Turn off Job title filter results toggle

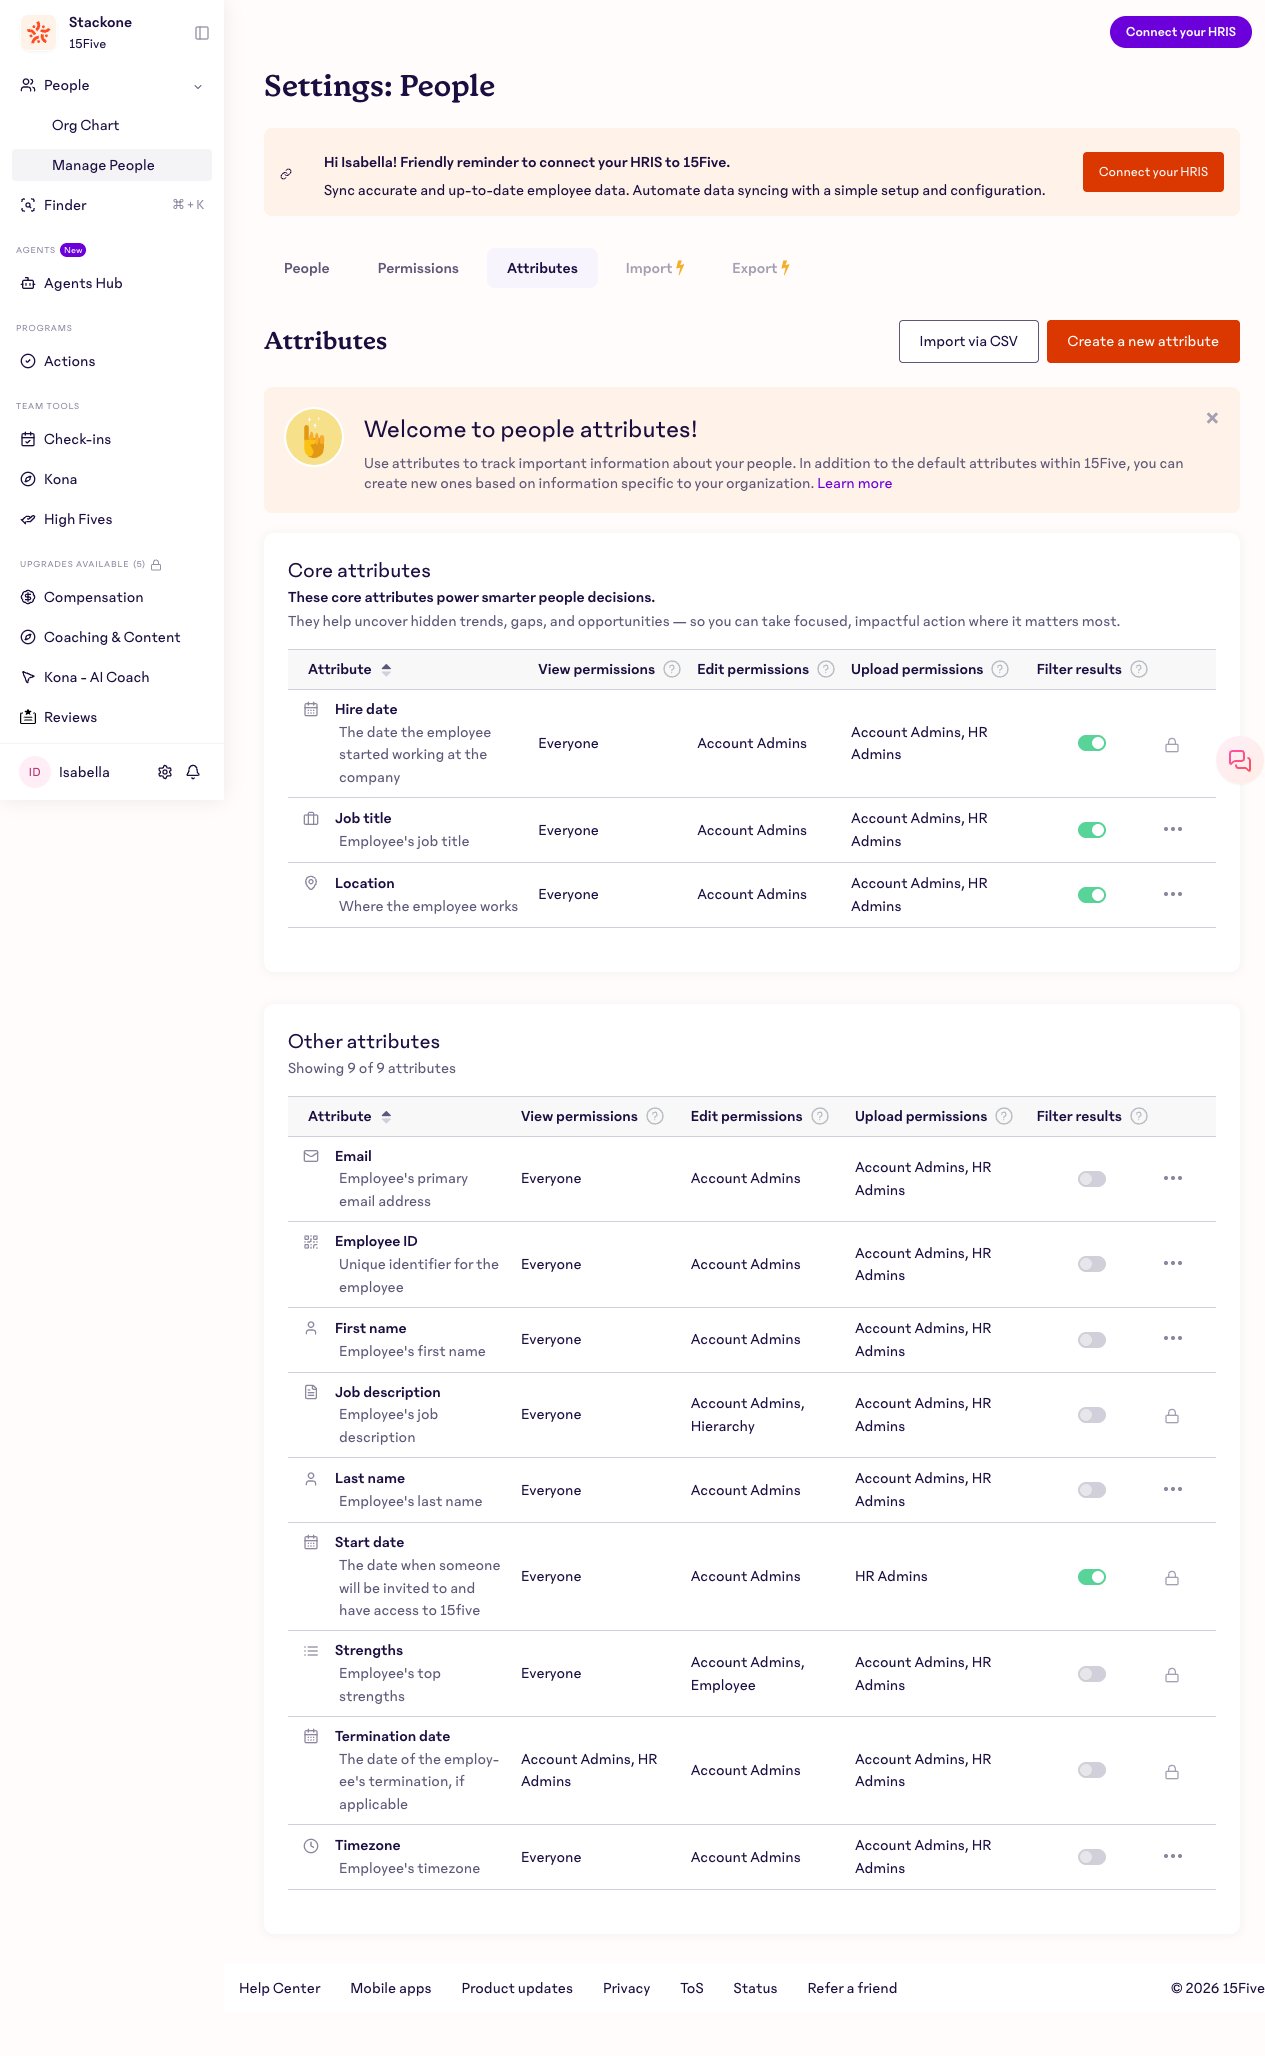(1092, 830)
